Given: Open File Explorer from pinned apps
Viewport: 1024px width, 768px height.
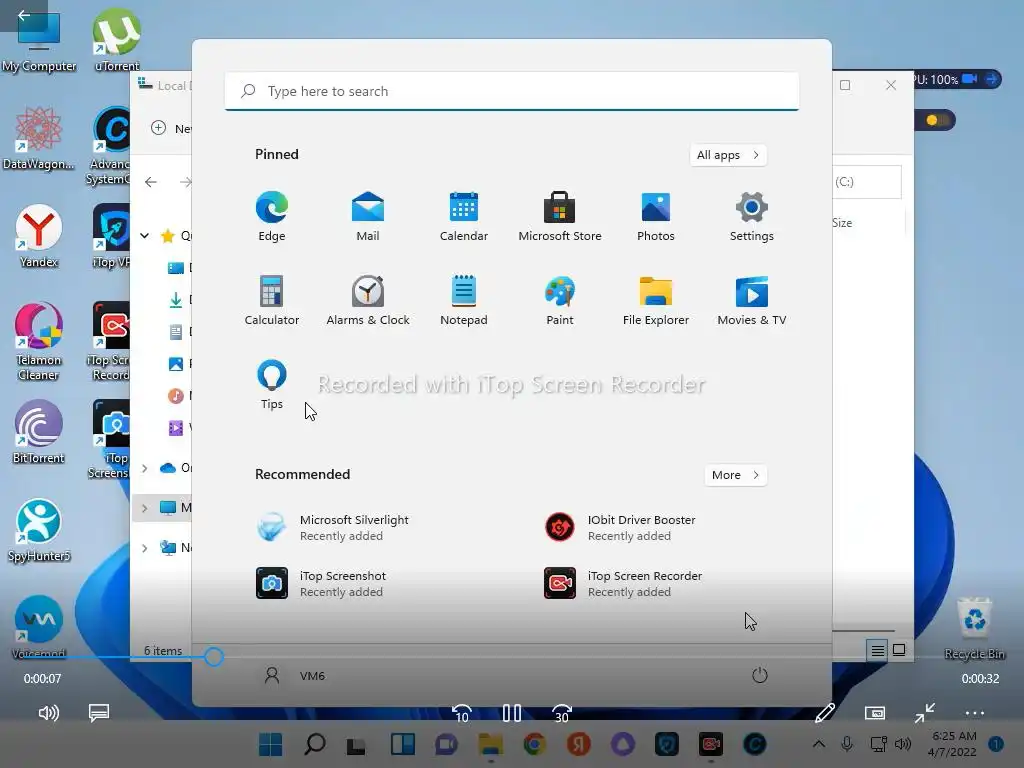Looking at the screenshot, I should pyautogui.click(x=656, y=300).
